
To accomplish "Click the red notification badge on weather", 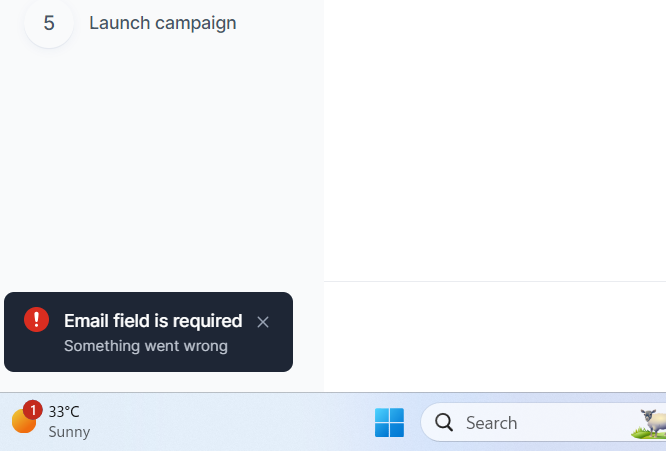I will point(33,410).
